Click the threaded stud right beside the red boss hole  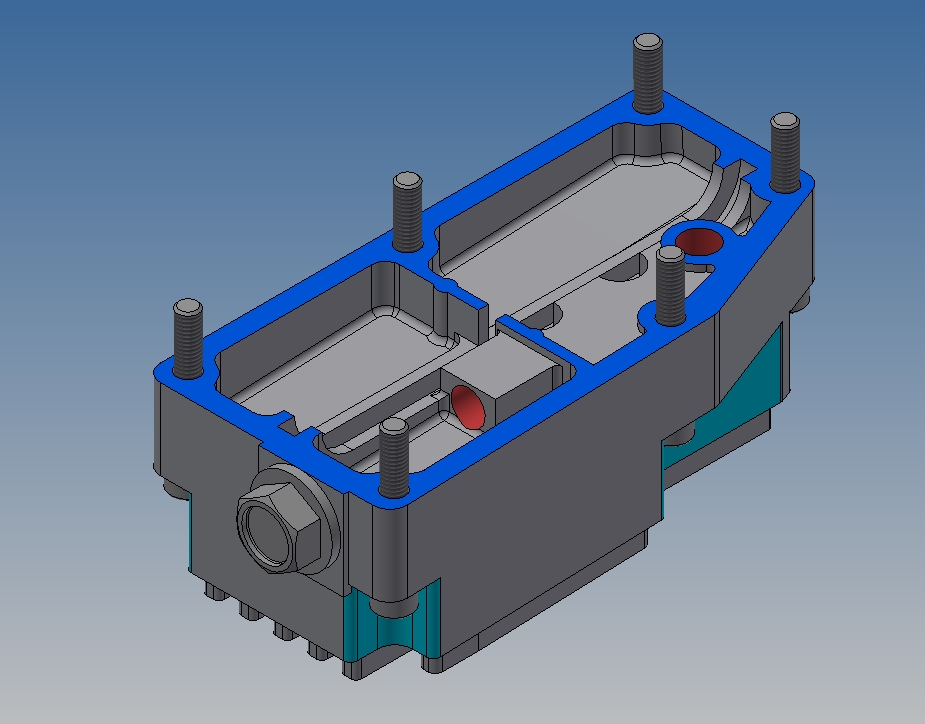click(670, 286)
